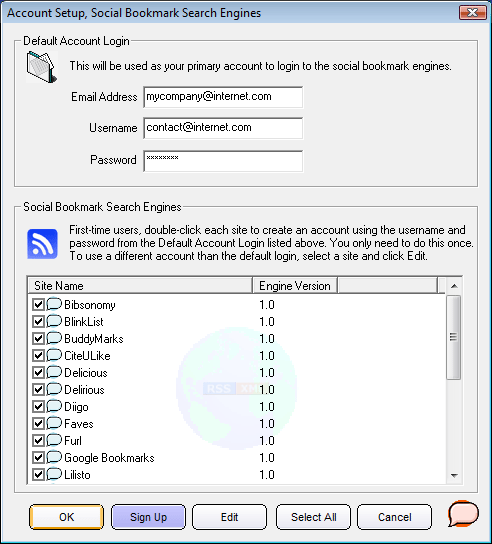The width and height of the screenshot is (492, 544).
Task: Uncheck the Faves checkbox
Action: click(38, 423)
